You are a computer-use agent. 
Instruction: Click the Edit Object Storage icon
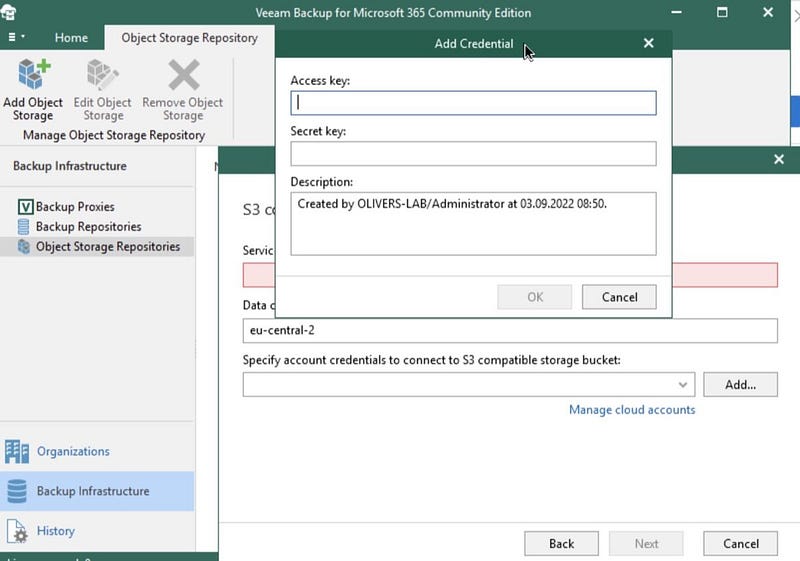click(x=103, y=74)
